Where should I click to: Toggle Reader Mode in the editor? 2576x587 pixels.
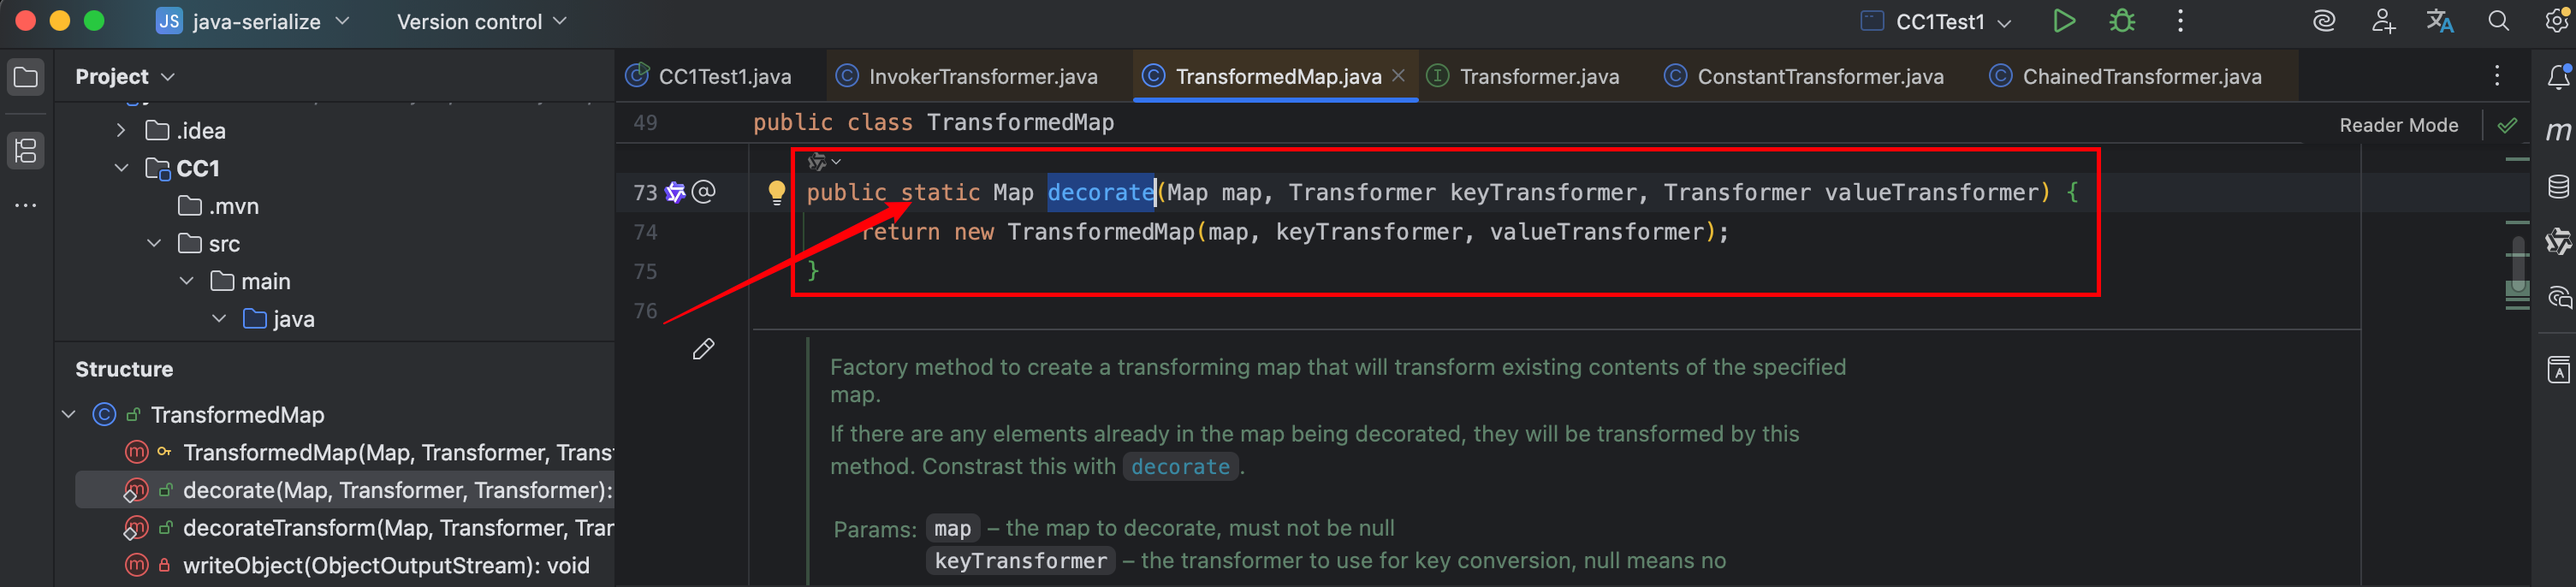pyautogui.click(x=2398, y=125)
